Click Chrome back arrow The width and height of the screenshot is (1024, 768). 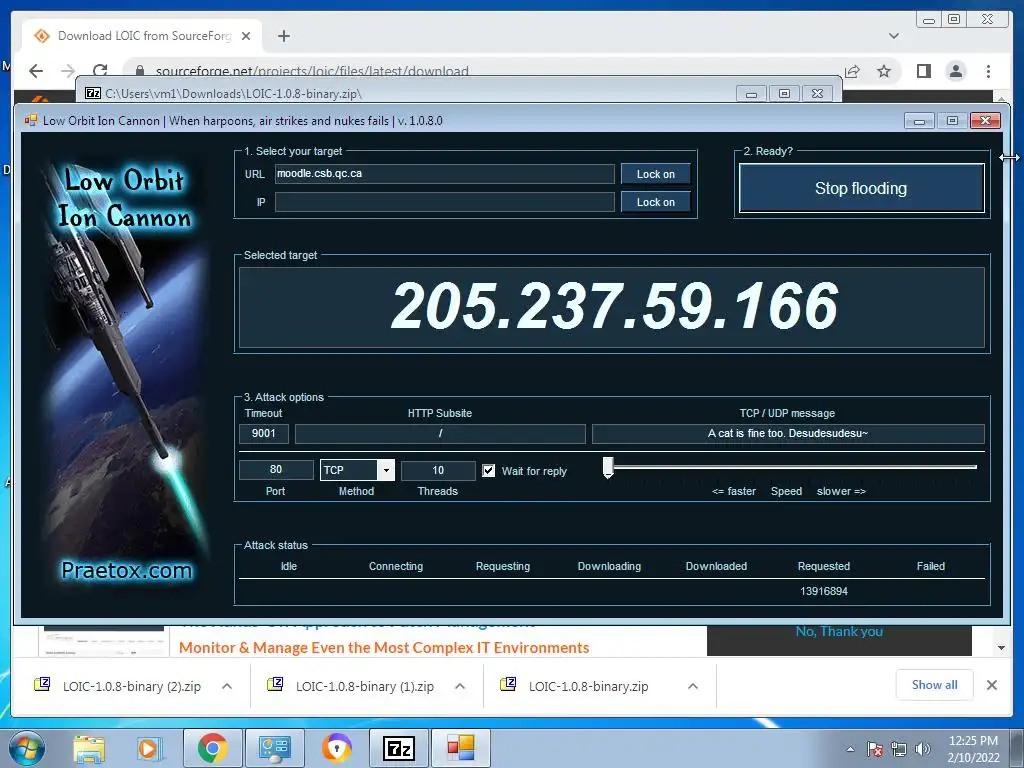36,71
